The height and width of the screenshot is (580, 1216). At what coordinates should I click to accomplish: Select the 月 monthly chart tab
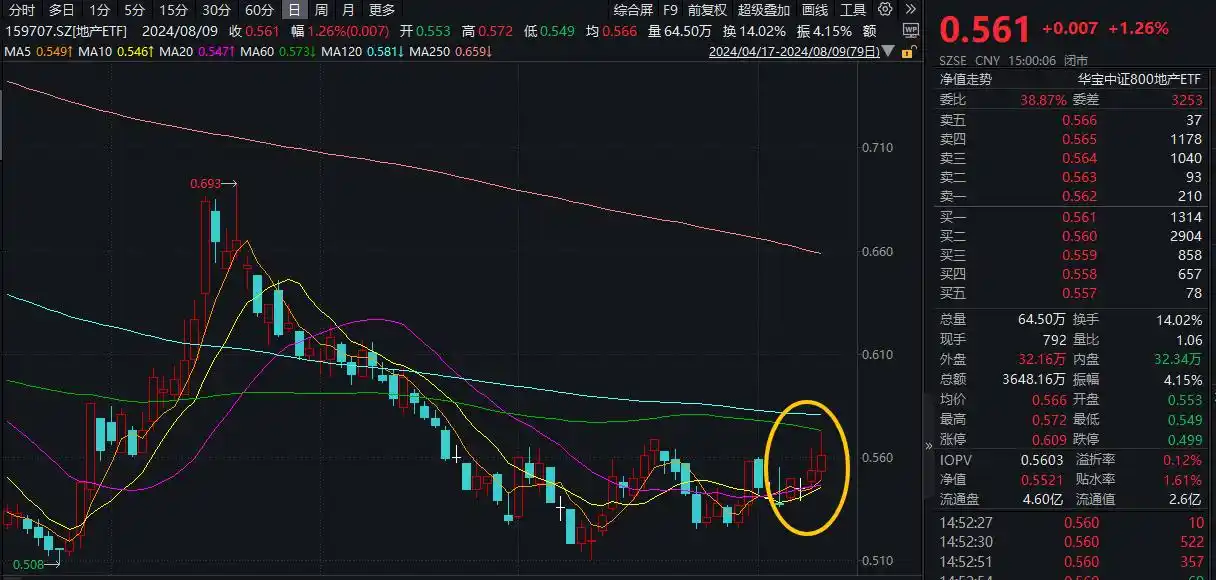click(x=346, y=9)
